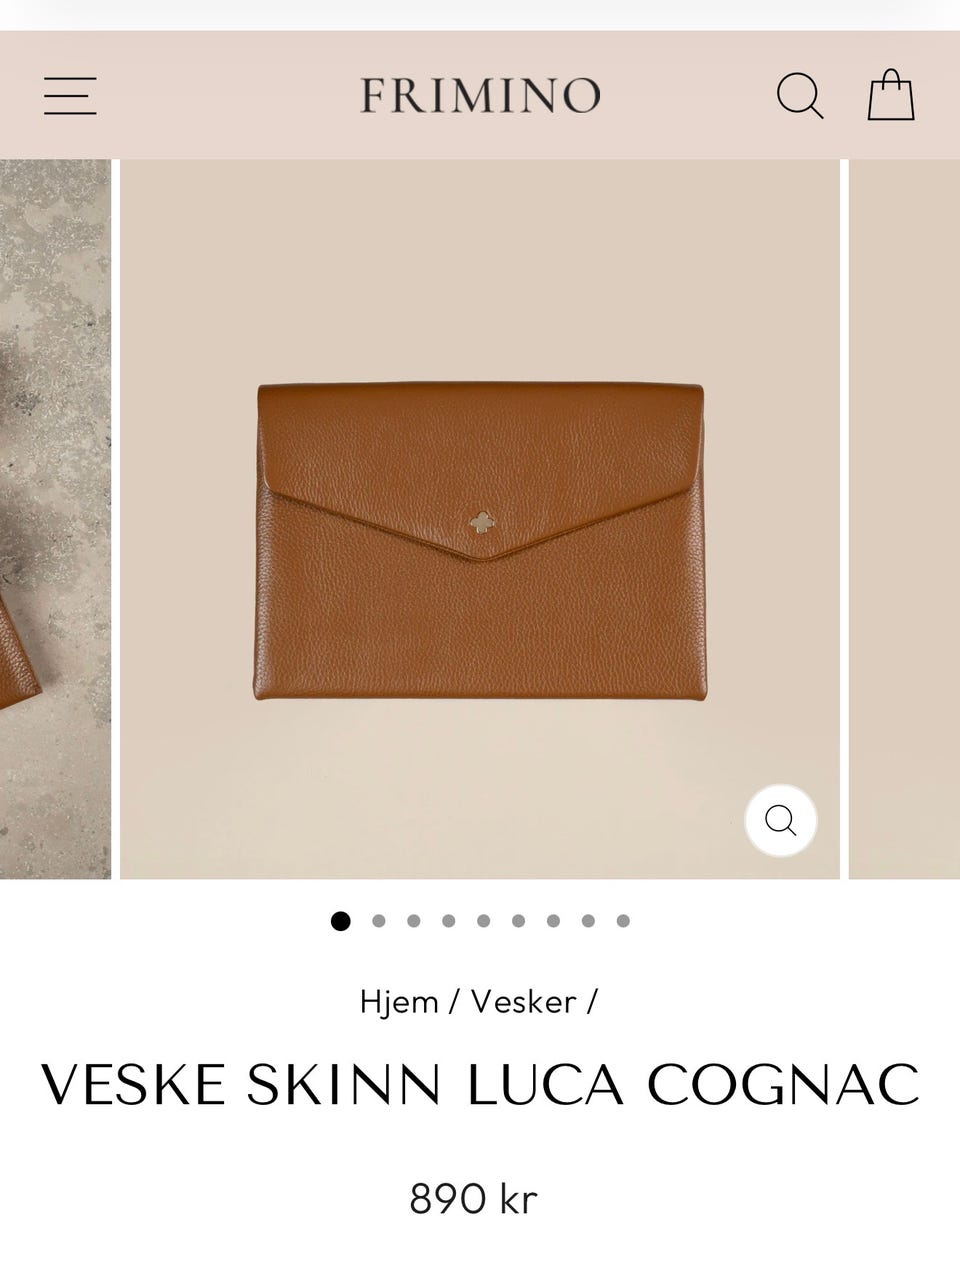Select the sixth gallery dot
Image resolution: width=960 pixels, height=1265 pixels.
[x=519, y=921]
